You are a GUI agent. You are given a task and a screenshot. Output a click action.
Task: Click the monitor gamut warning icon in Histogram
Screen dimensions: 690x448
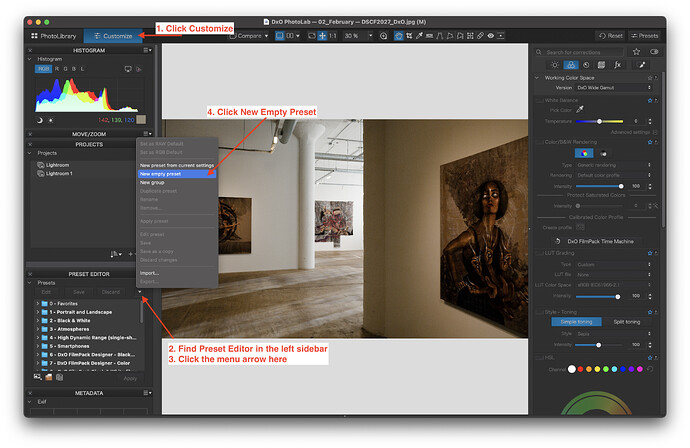coord(128,69)
